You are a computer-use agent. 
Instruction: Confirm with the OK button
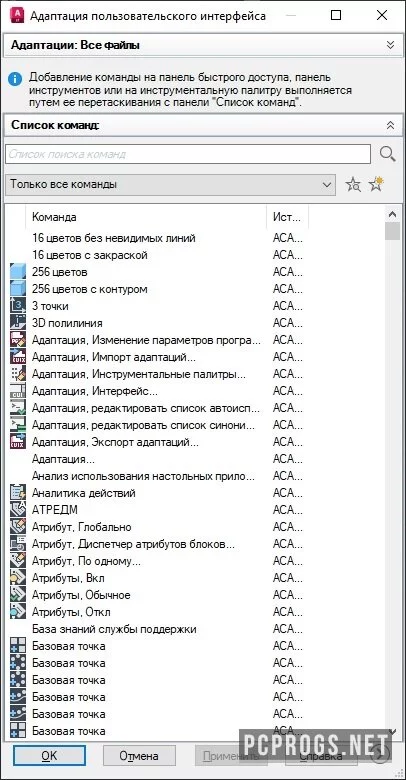49,756
